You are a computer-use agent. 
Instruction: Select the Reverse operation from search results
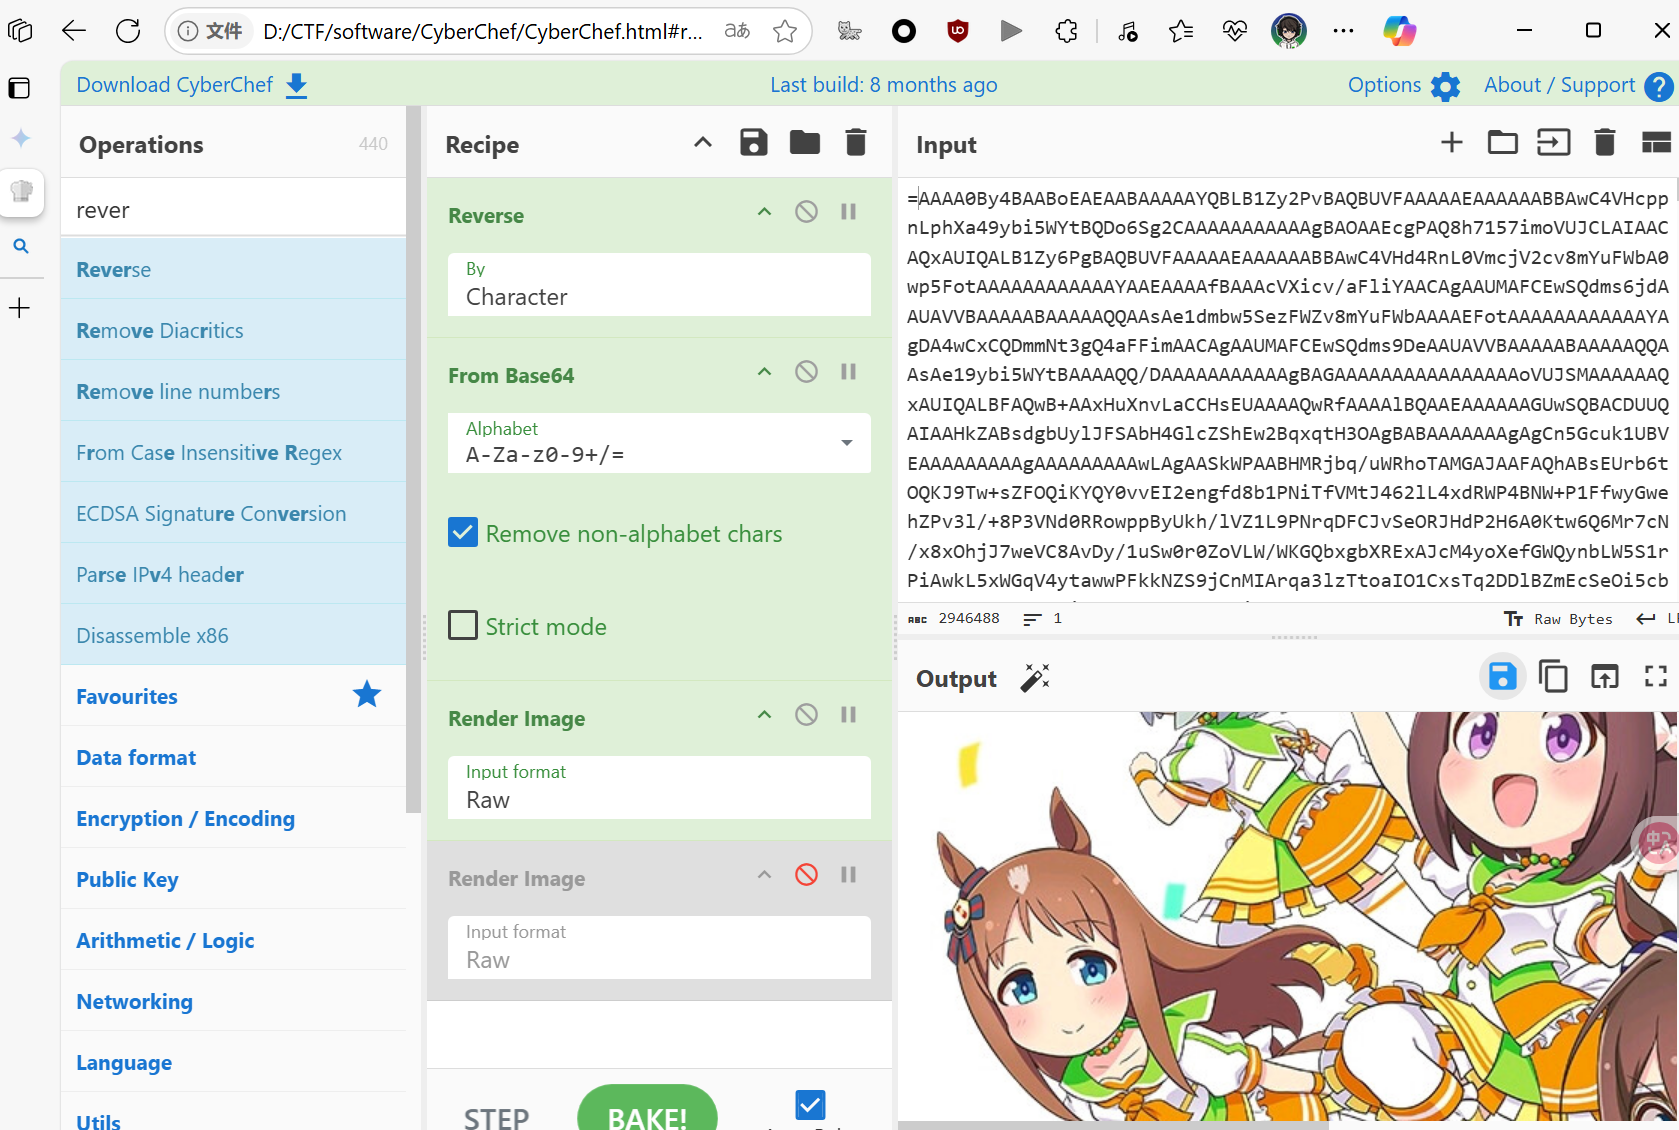coord(233,269)
